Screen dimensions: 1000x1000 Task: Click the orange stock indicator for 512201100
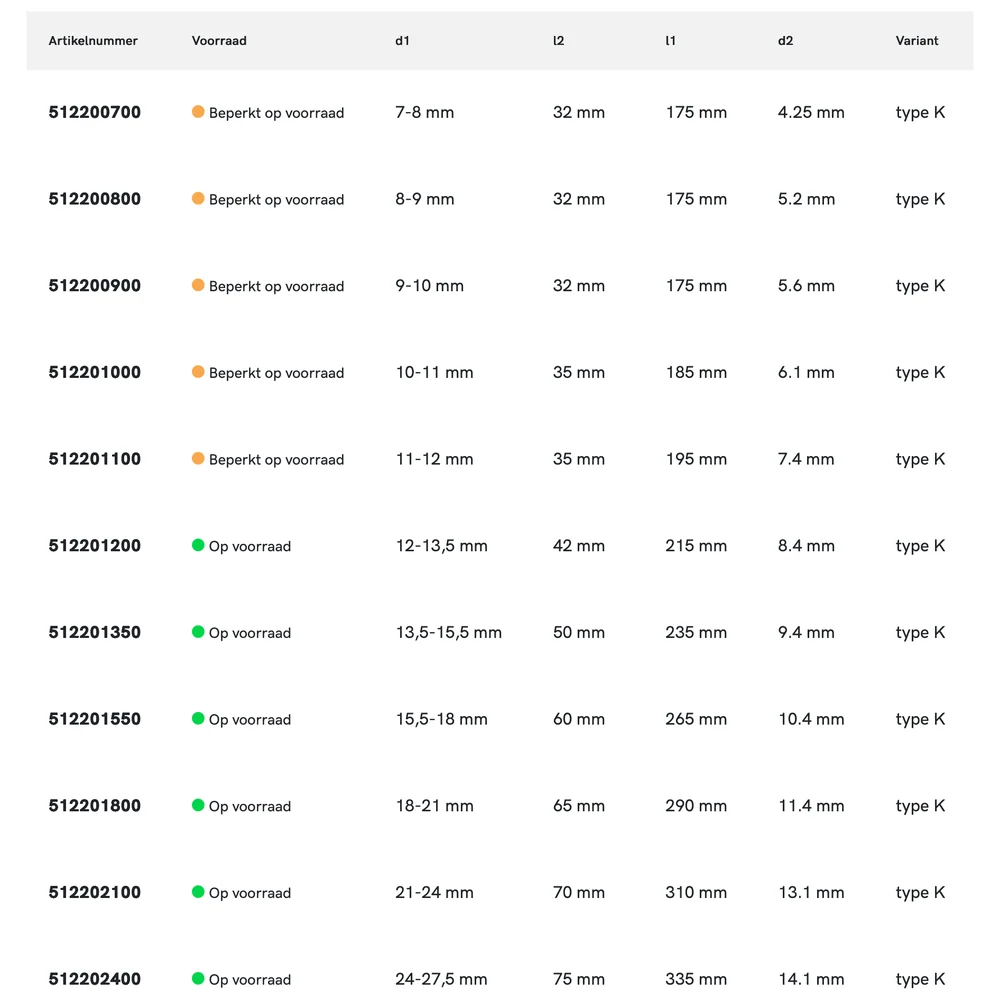pos(198,459)
